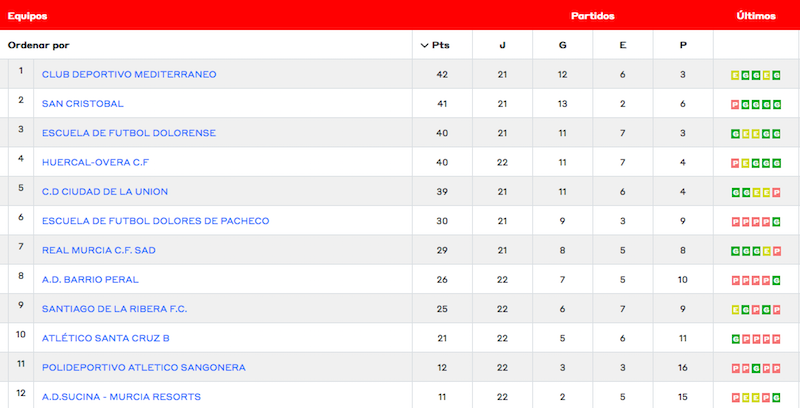Click Polideportivo Sangonera's green result icon
Screen dimensions: 800x408
pos(756,367)
